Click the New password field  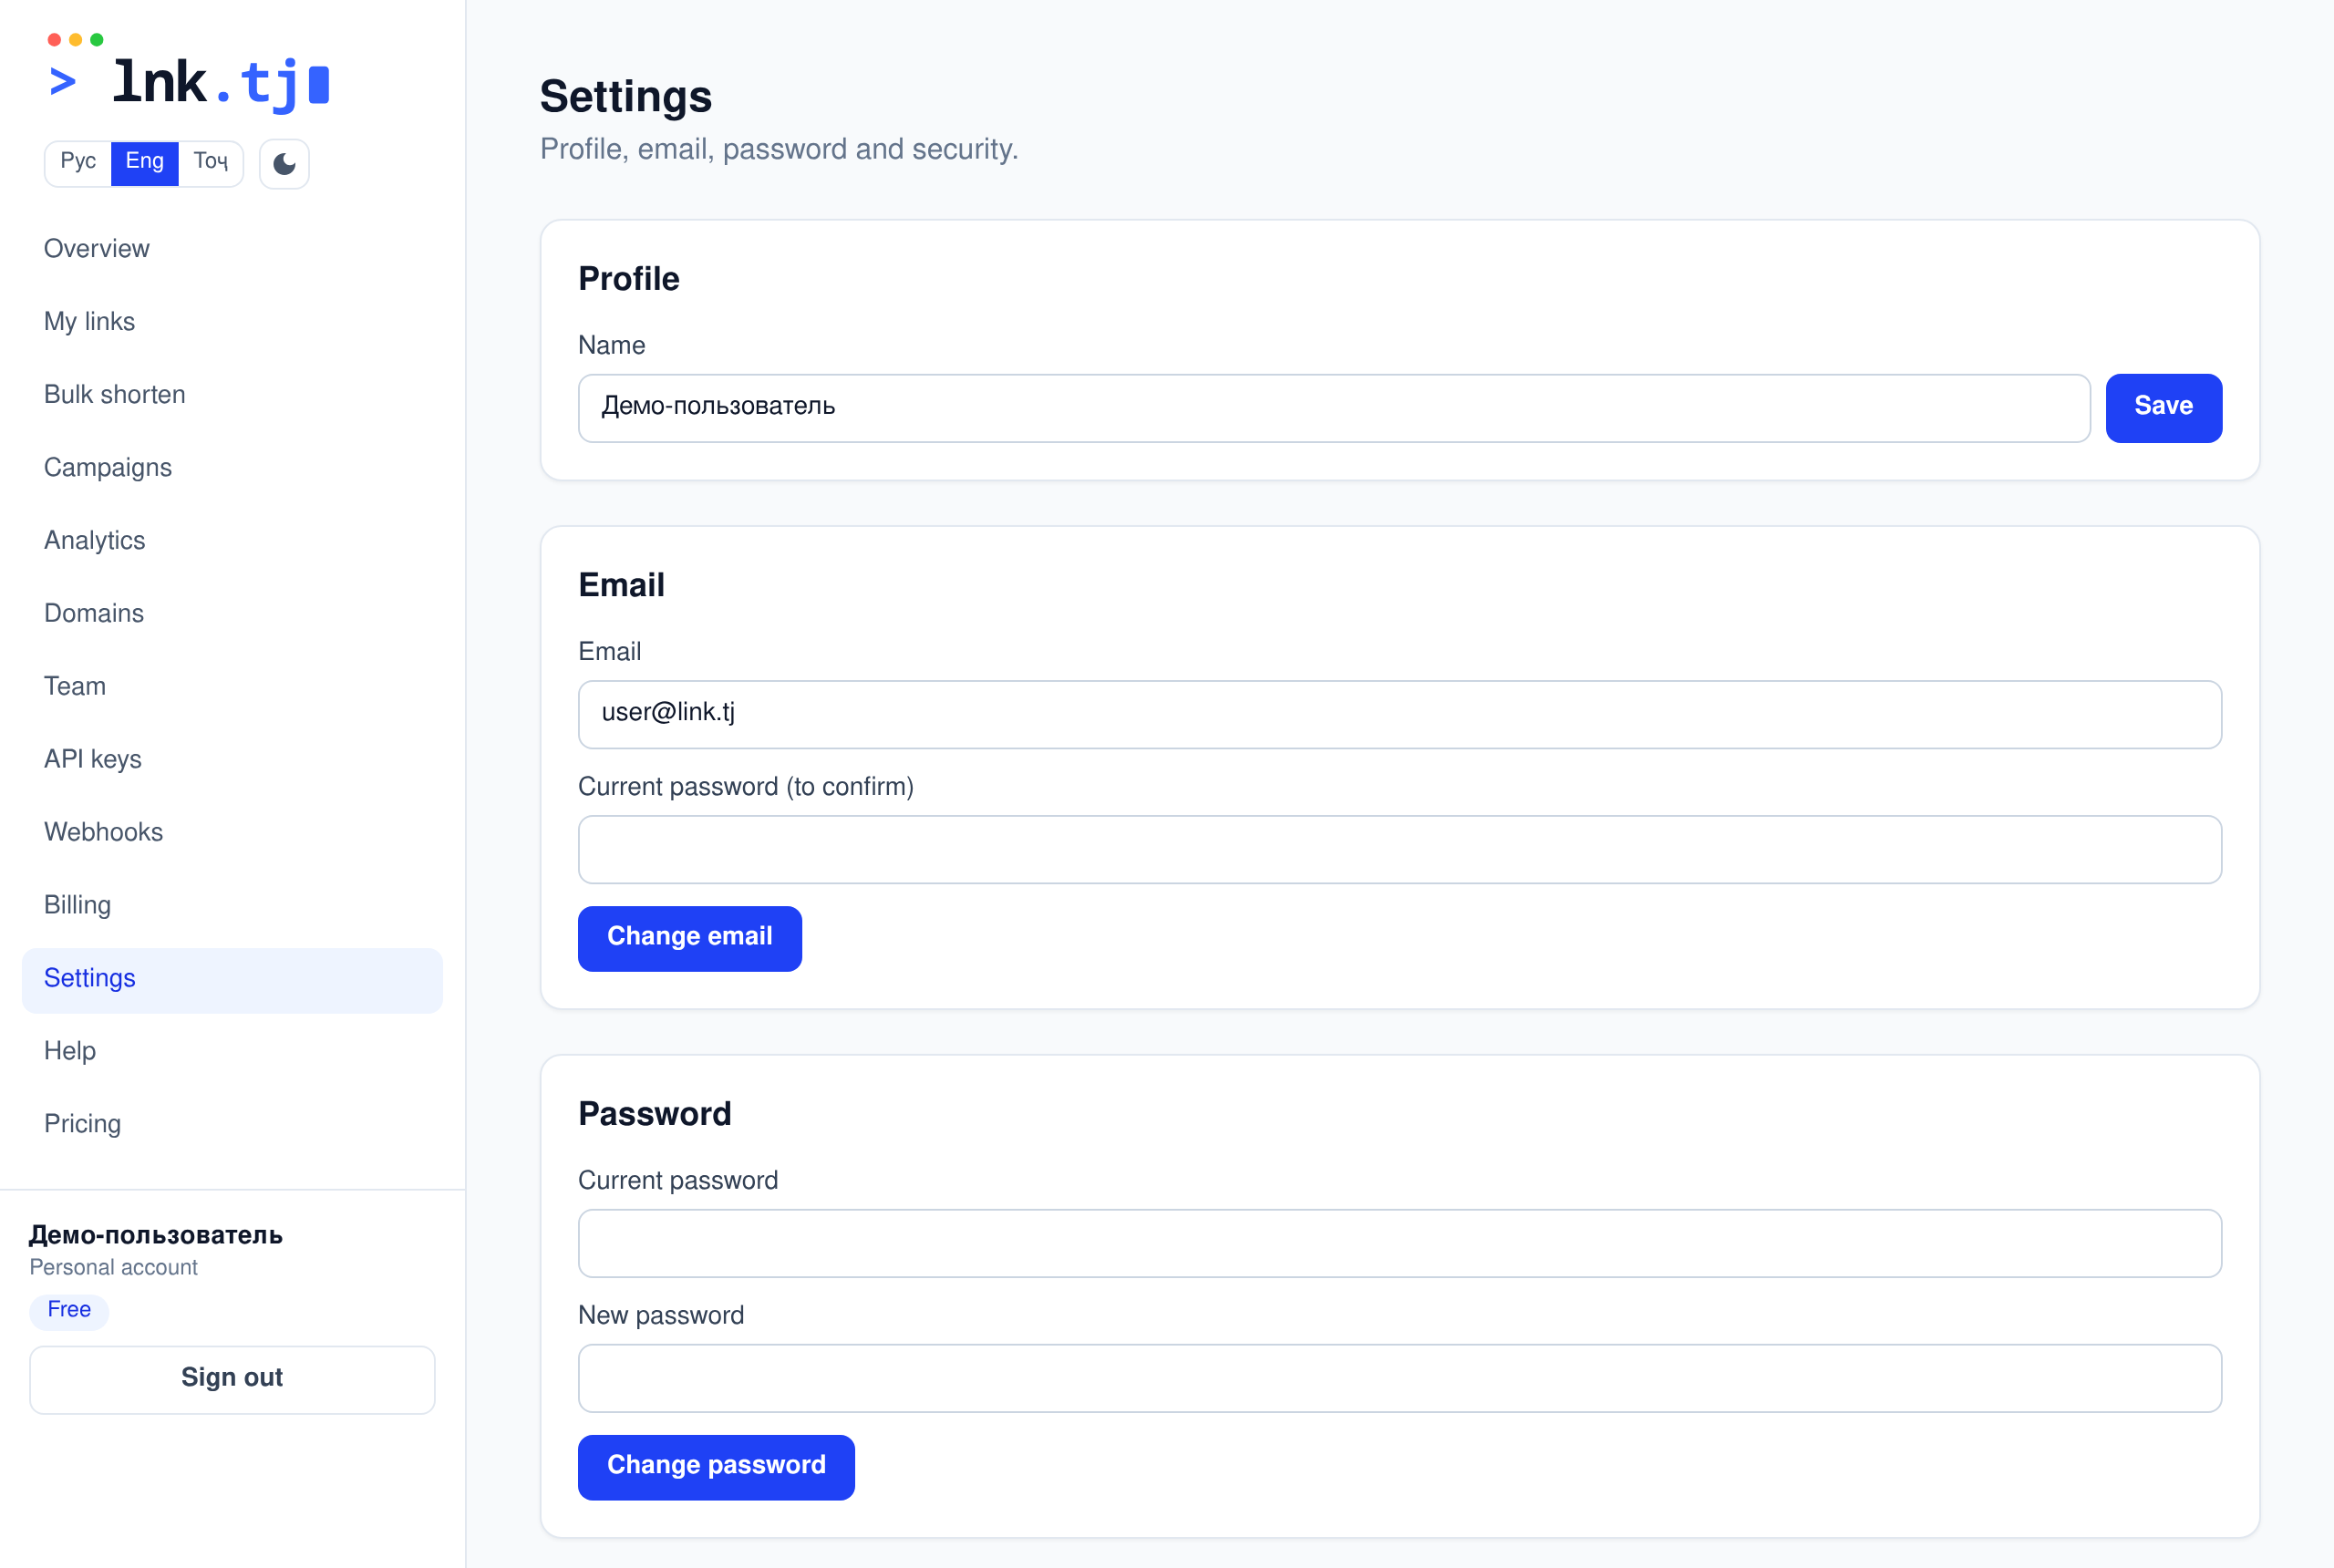(x=1400, y=1378)
